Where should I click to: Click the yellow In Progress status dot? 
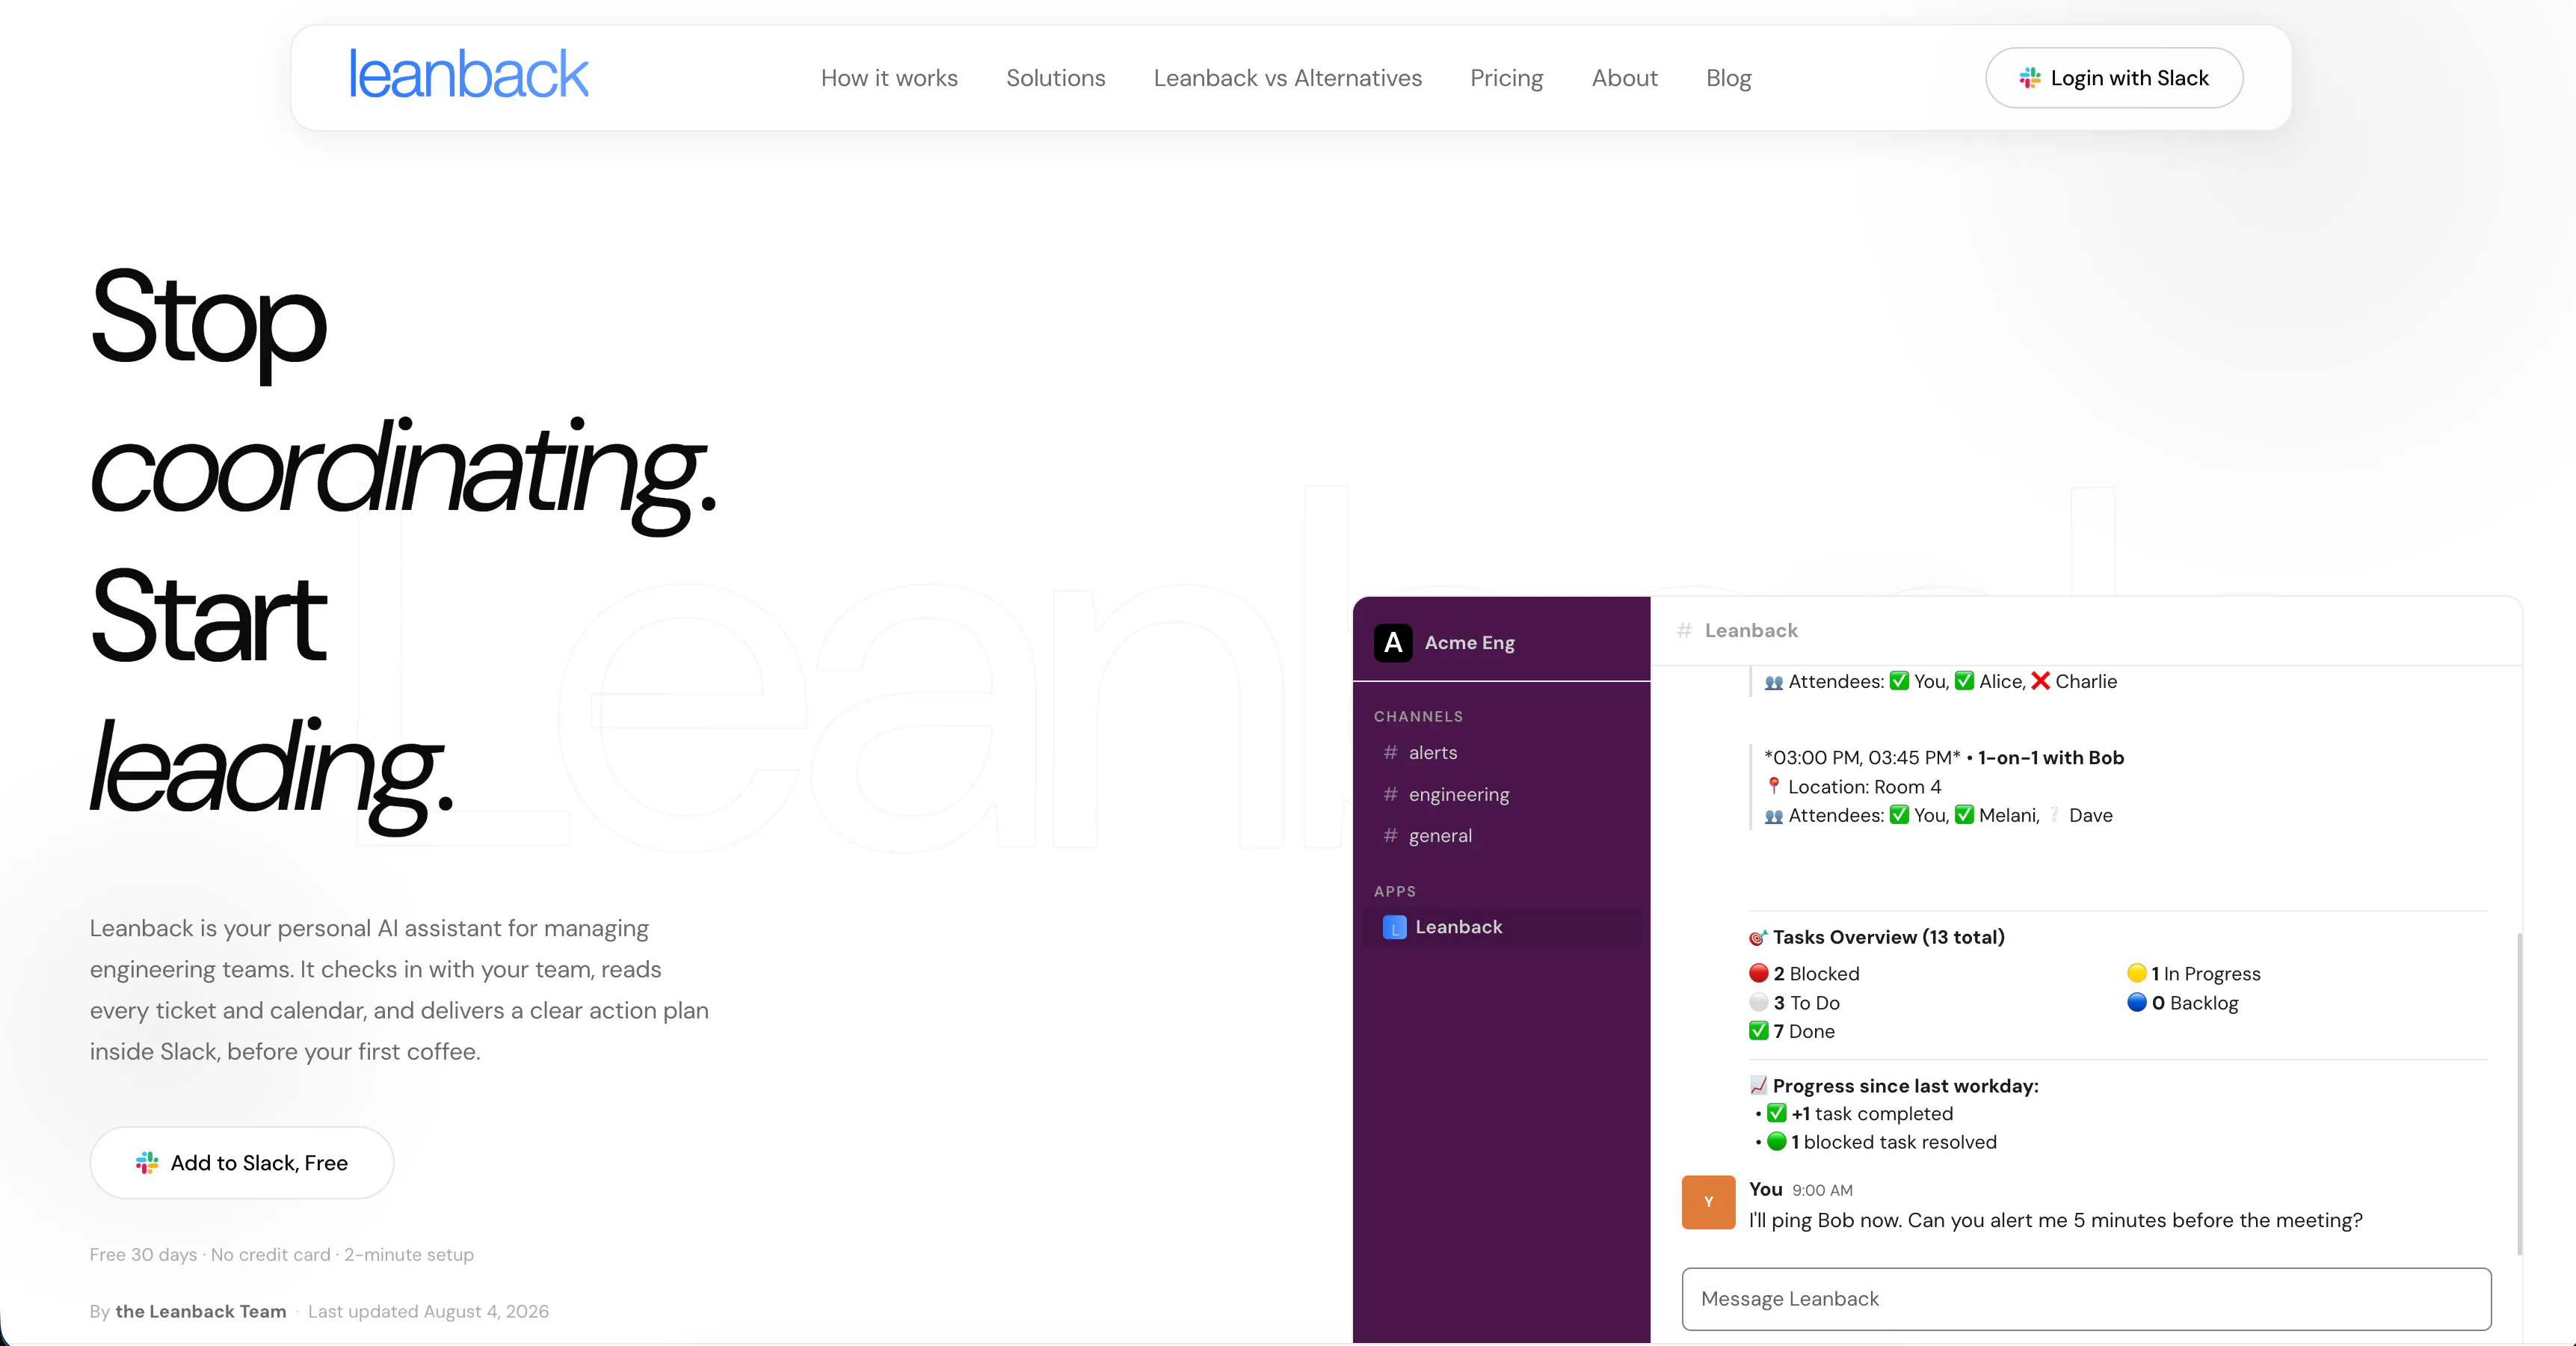pos(2136,973)
